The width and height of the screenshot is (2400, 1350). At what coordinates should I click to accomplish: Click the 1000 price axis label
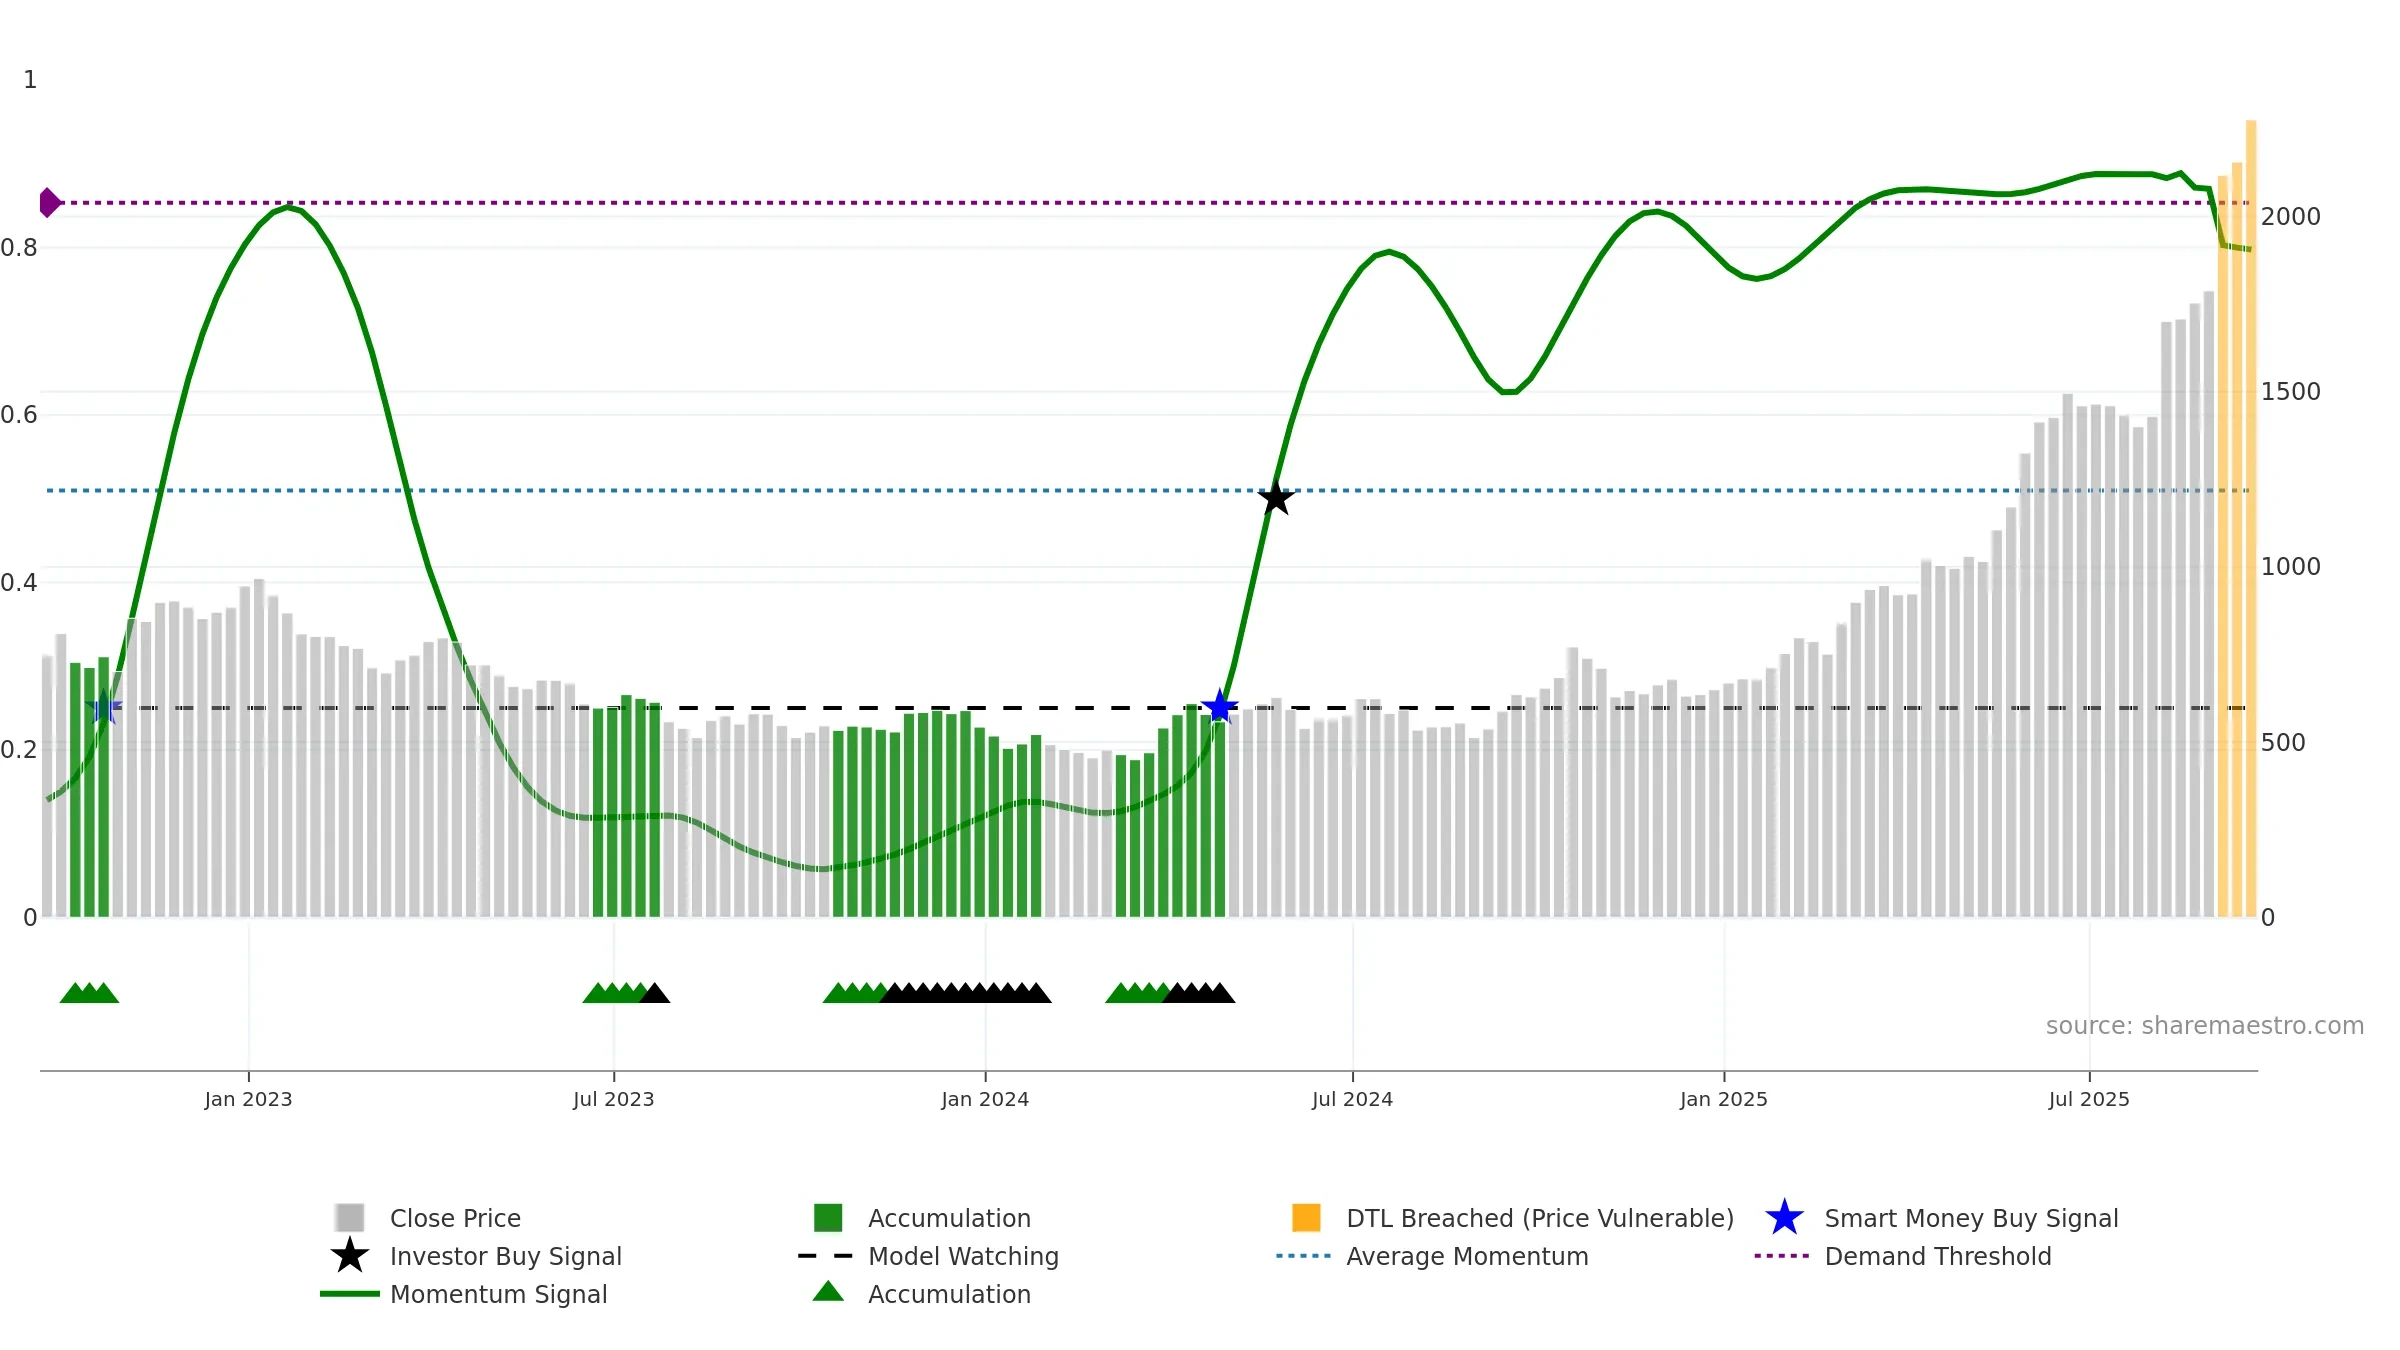[x=2291, y=566]
